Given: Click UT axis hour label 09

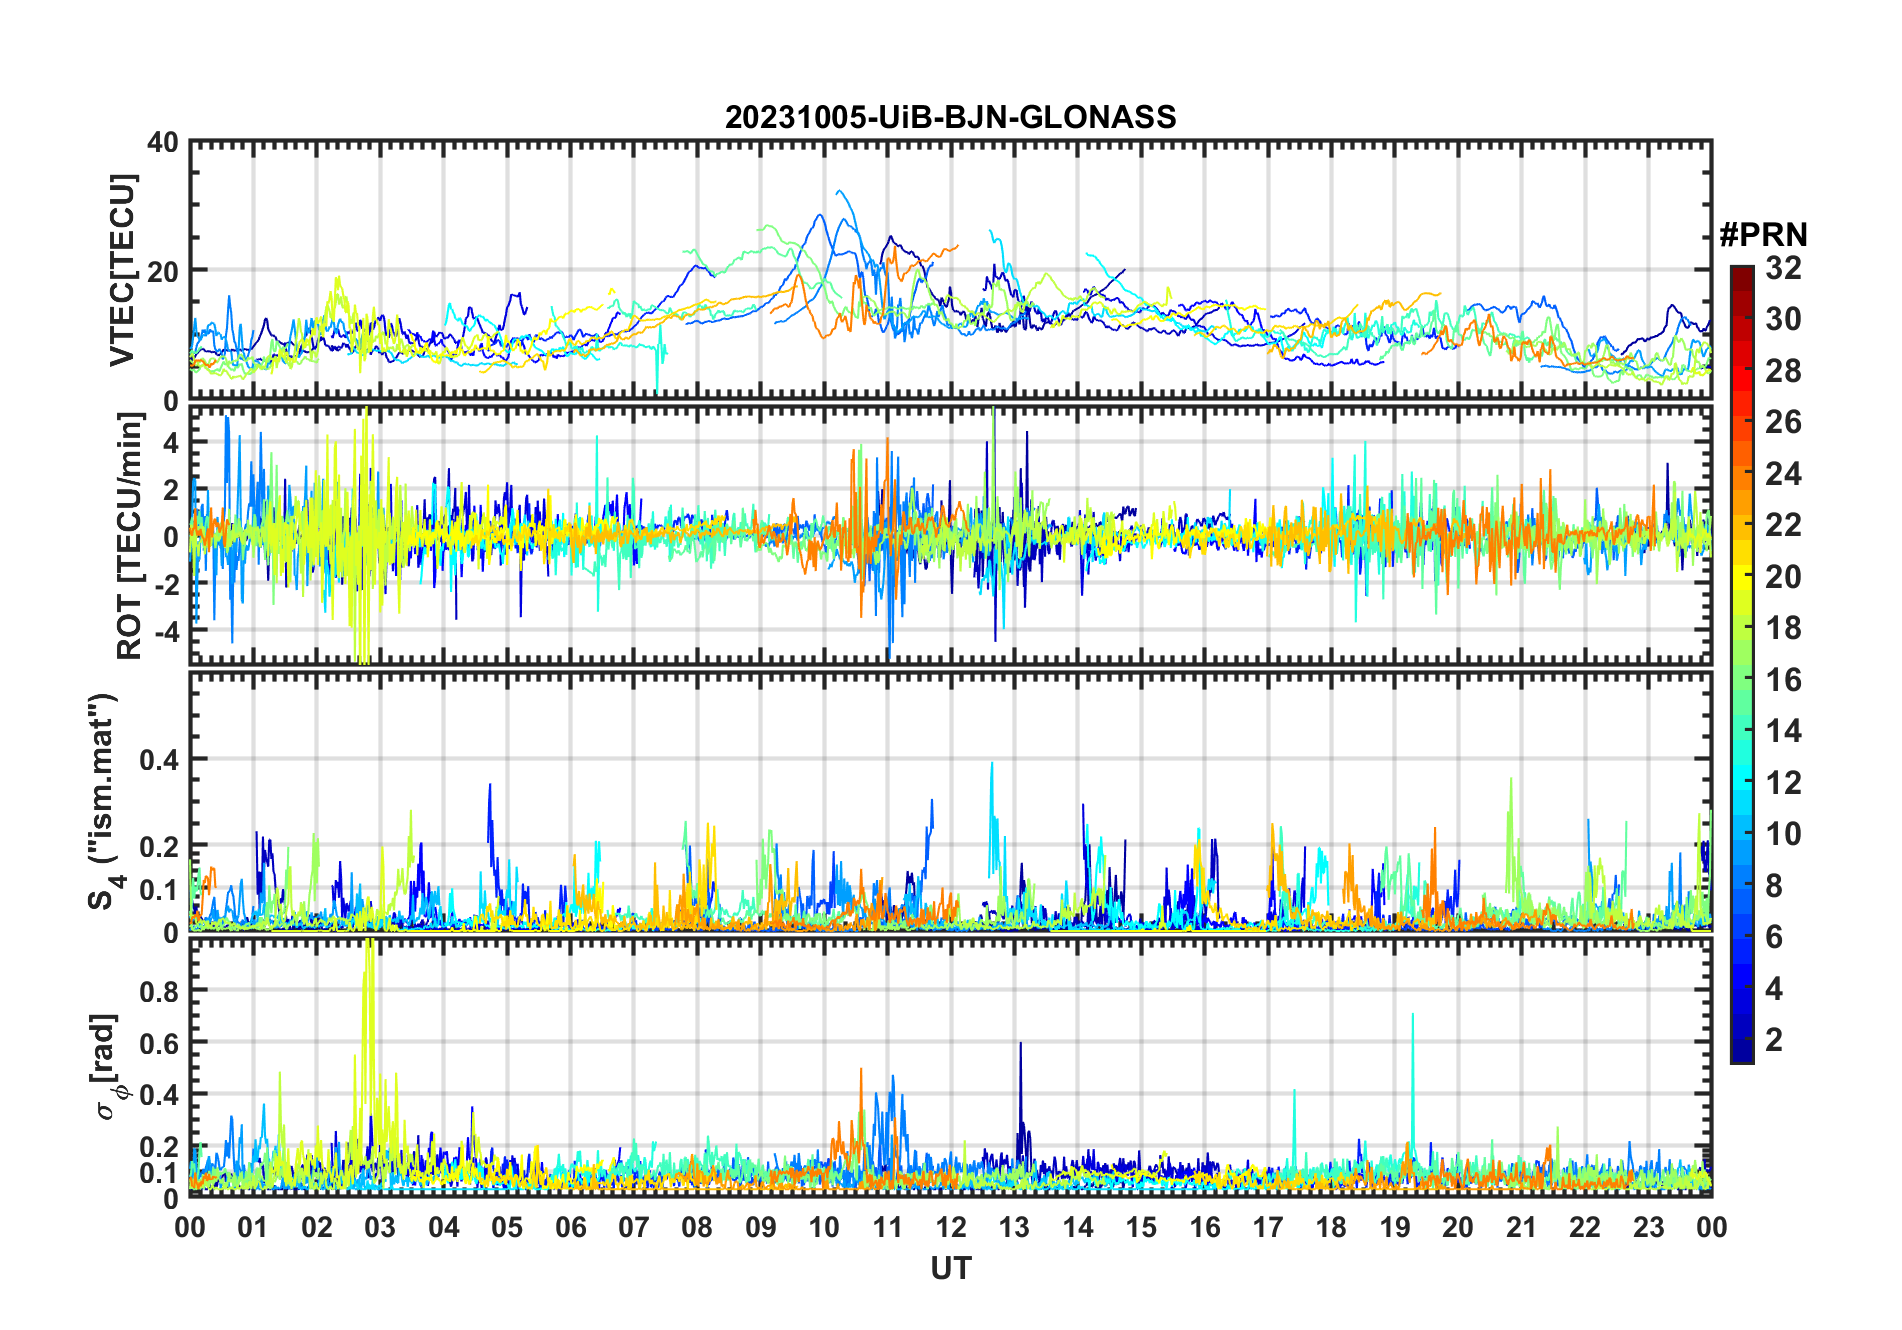Looking at the screenshot, I should (761, 1227).
